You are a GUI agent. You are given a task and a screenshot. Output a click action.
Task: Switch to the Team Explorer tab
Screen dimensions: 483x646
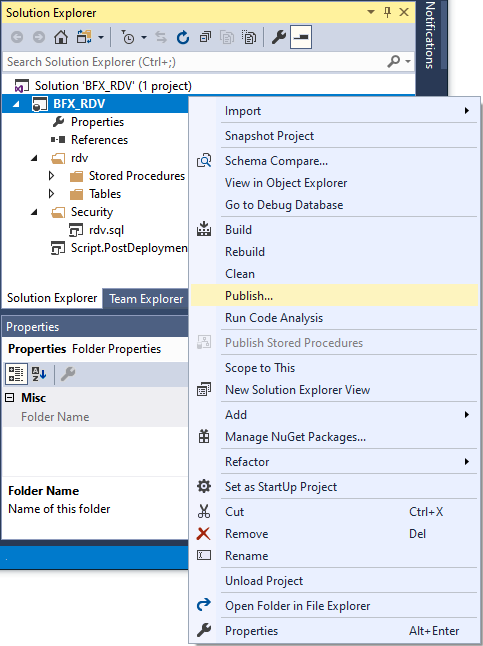(146, 299)
